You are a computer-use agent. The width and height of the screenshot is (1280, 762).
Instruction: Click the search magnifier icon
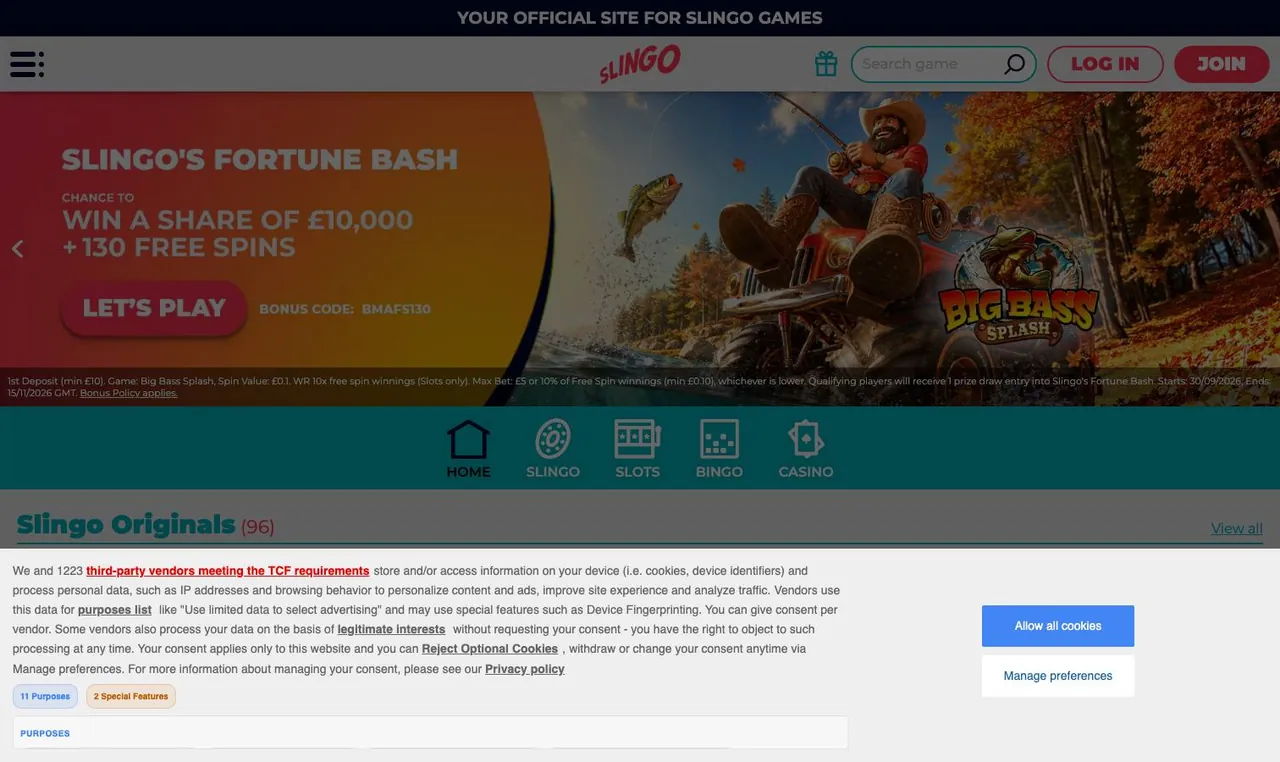tap(1014, 64)
